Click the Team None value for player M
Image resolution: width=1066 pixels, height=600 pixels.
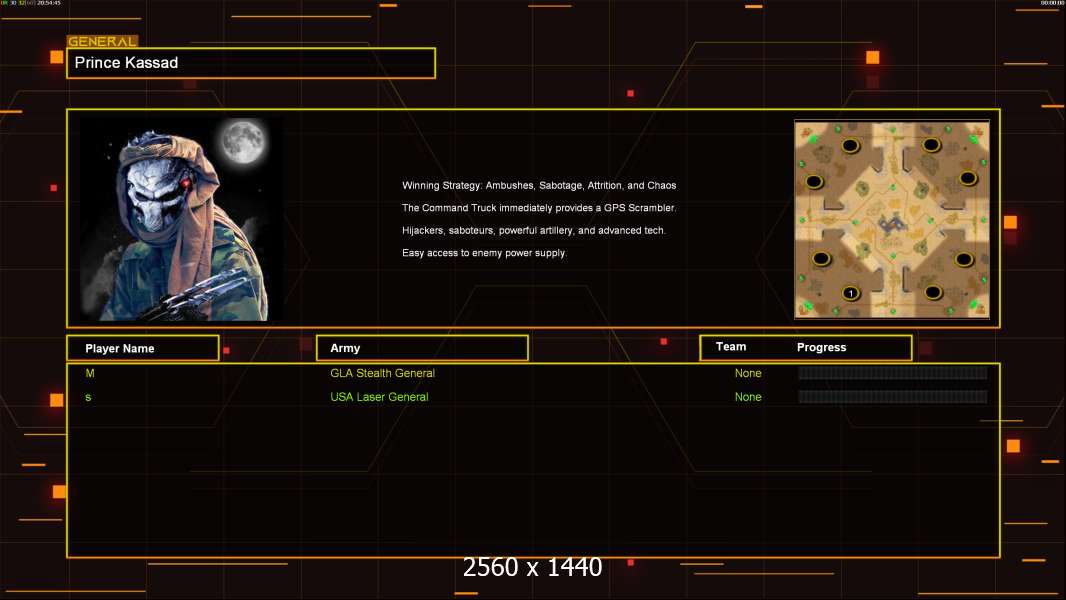tap(748, 373)
